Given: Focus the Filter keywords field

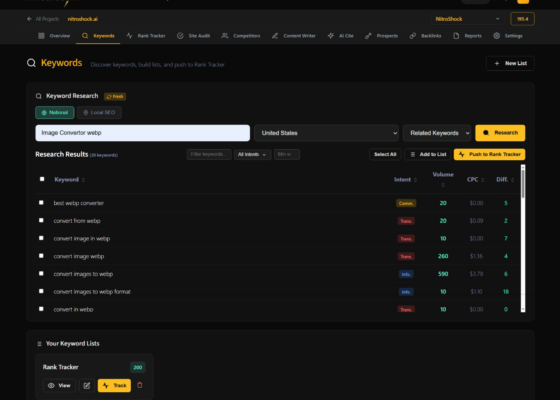Looking at the screenshot, I should 209,154.
